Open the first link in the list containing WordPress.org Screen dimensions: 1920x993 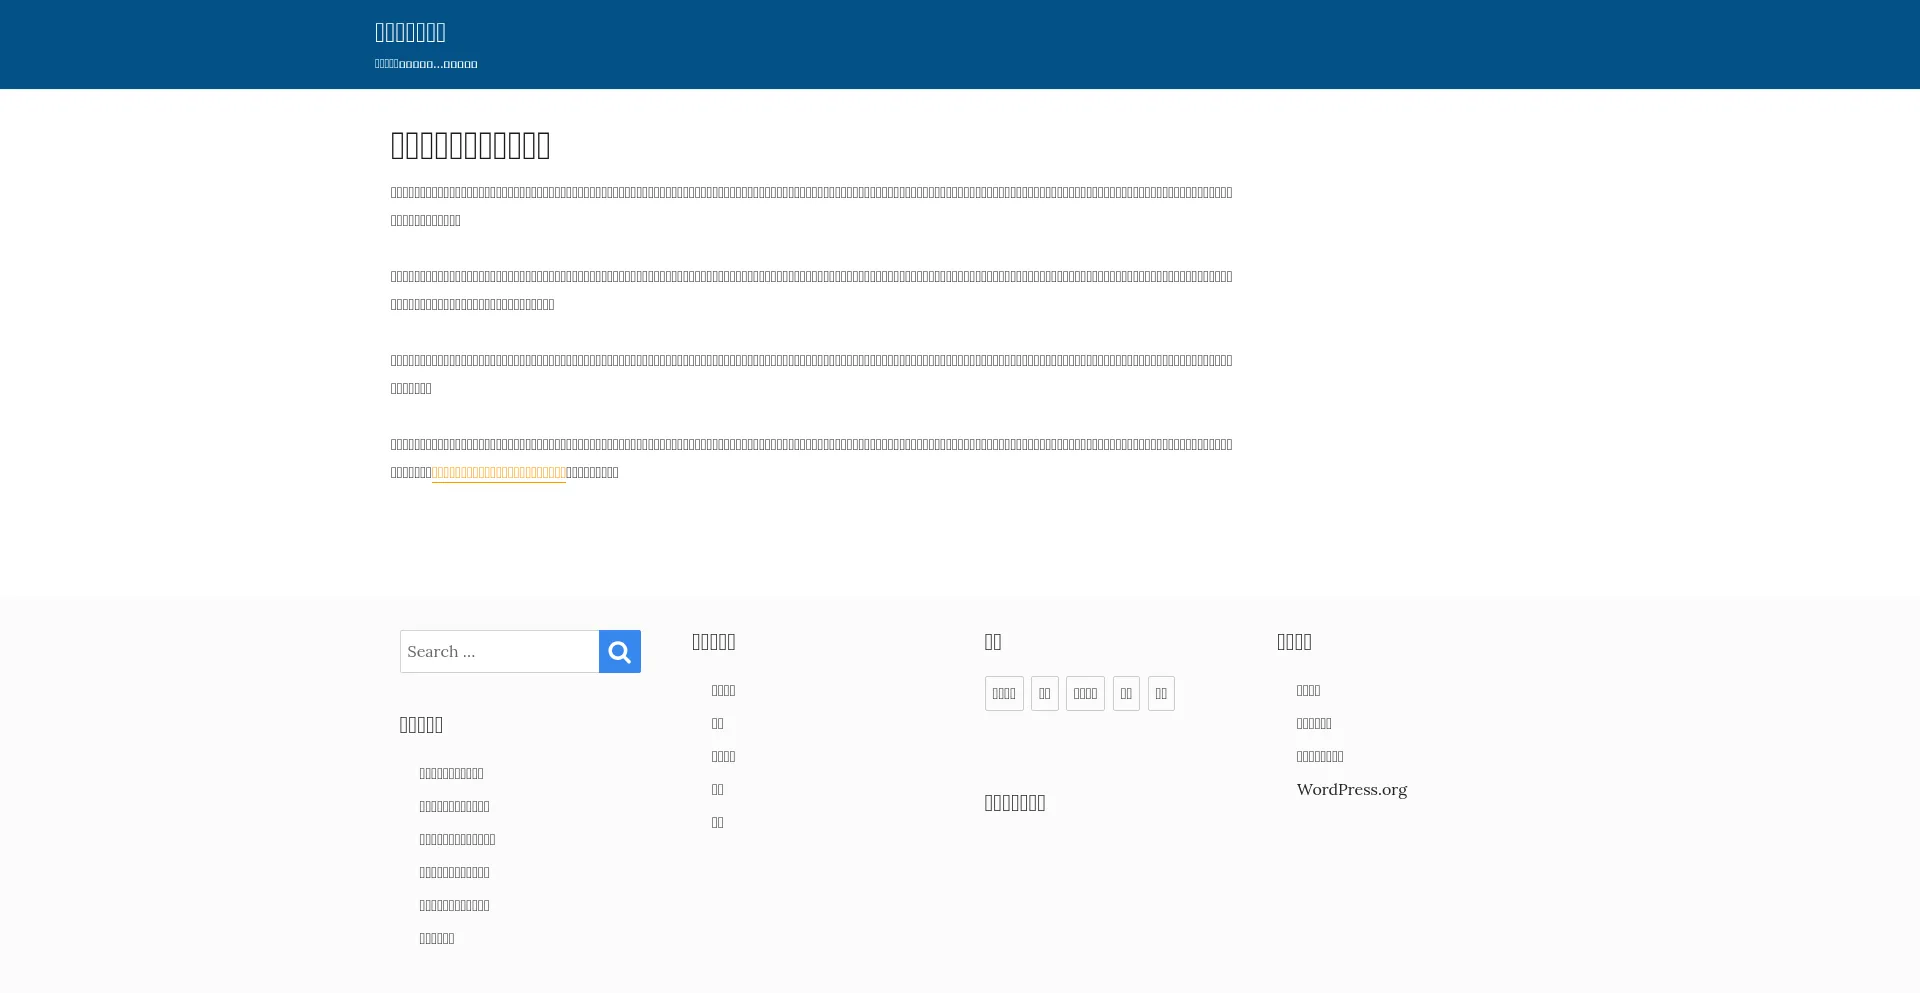[1308, 690]
